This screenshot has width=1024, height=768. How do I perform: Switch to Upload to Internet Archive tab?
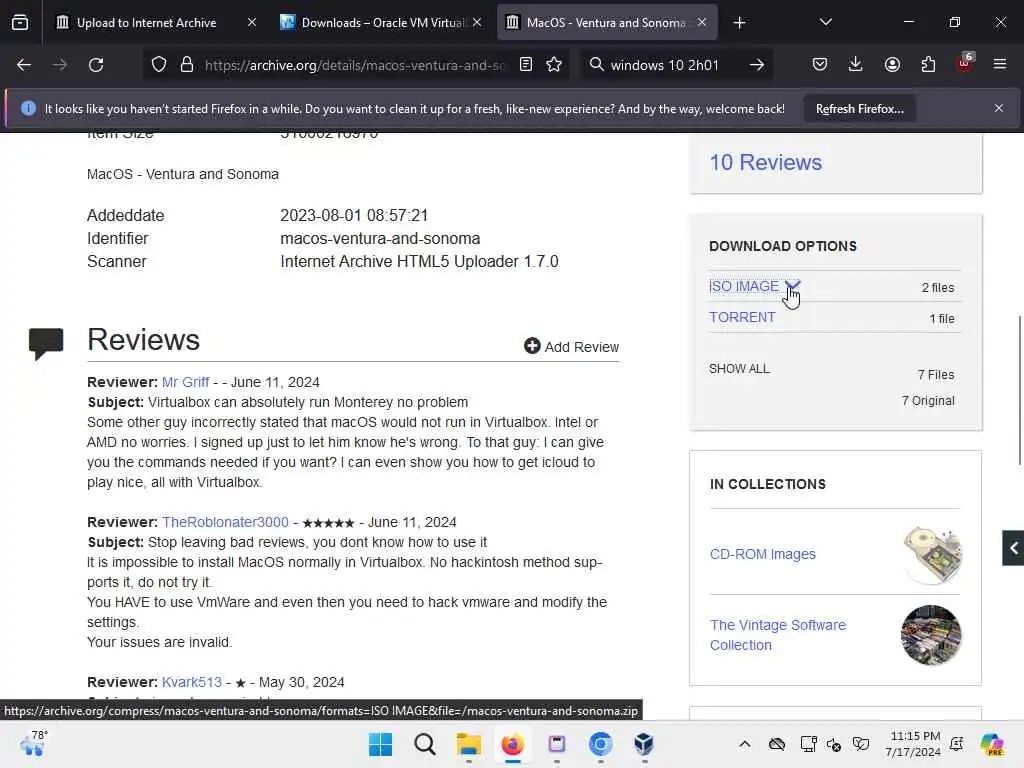[x=146, y=23]
